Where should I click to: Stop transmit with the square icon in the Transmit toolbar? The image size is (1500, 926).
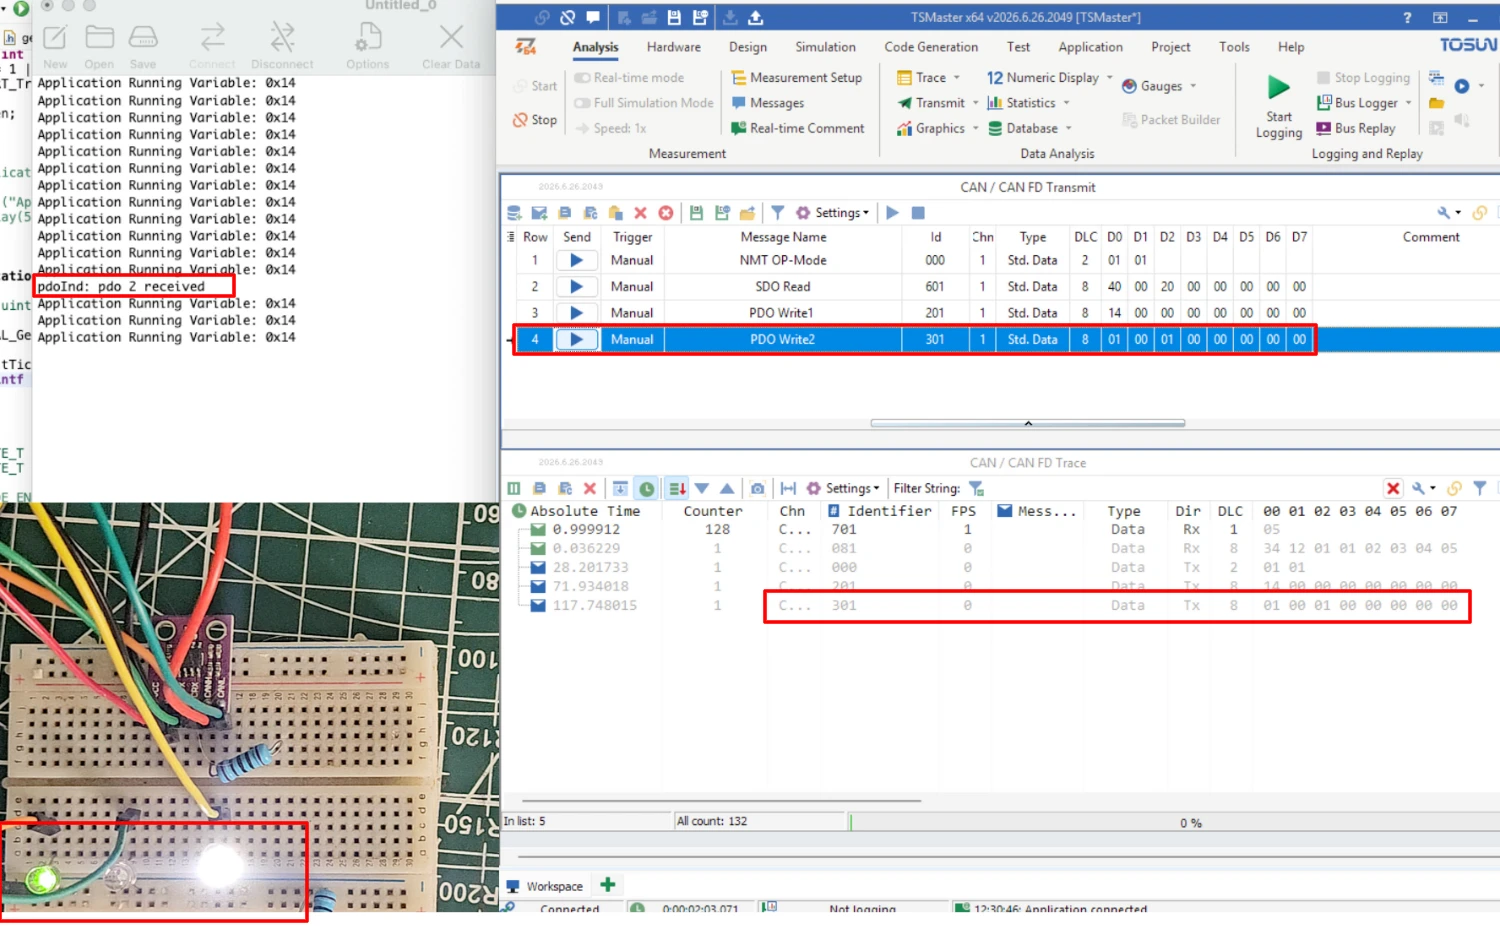918,213
